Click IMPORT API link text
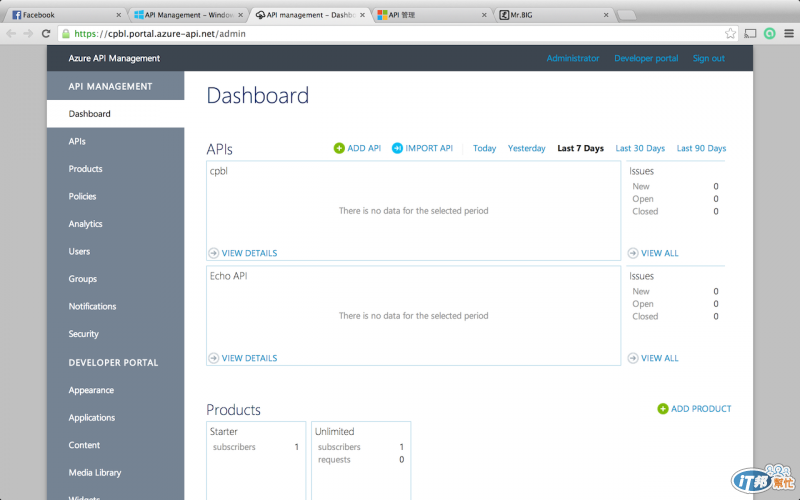800x500 pixels. point(429,148)
